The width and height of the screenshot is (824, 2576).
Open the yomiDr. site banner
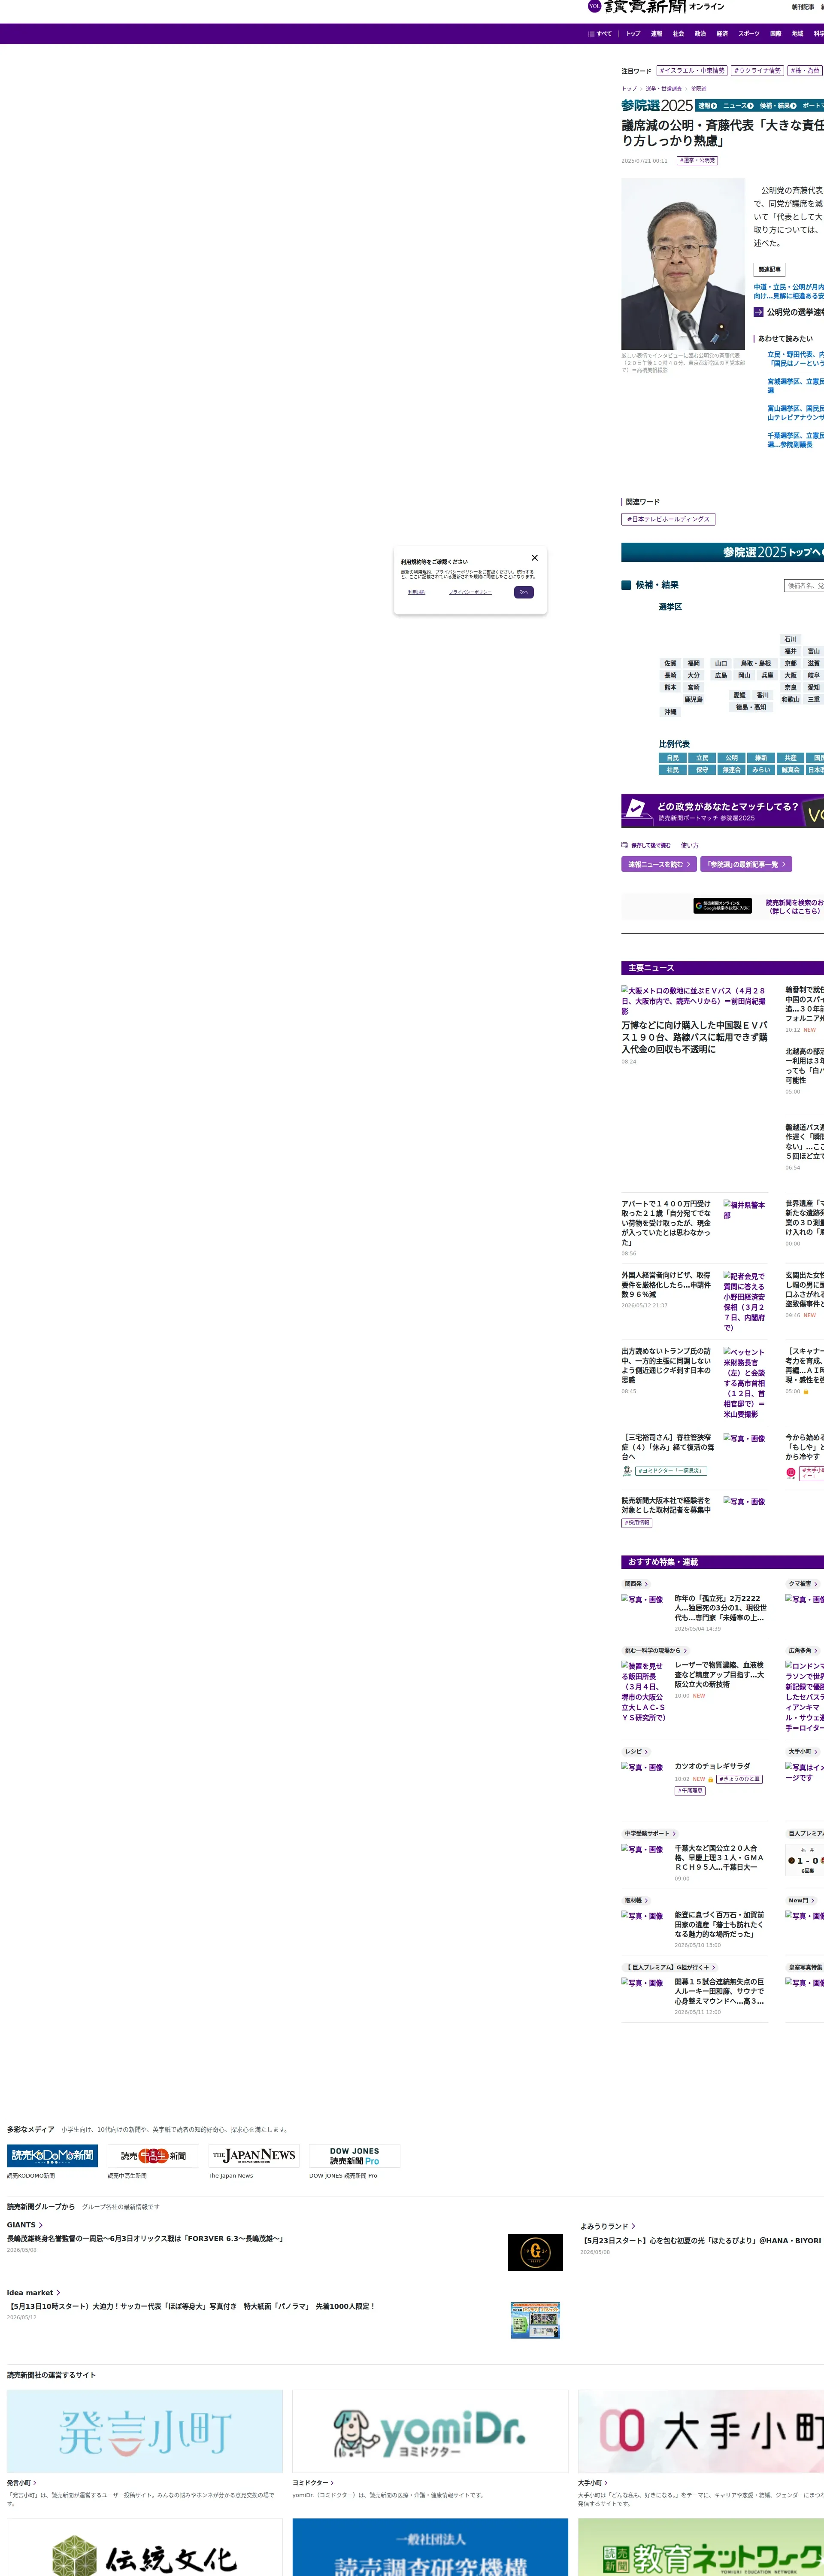pyautogui.click(x=430, y=2431)
